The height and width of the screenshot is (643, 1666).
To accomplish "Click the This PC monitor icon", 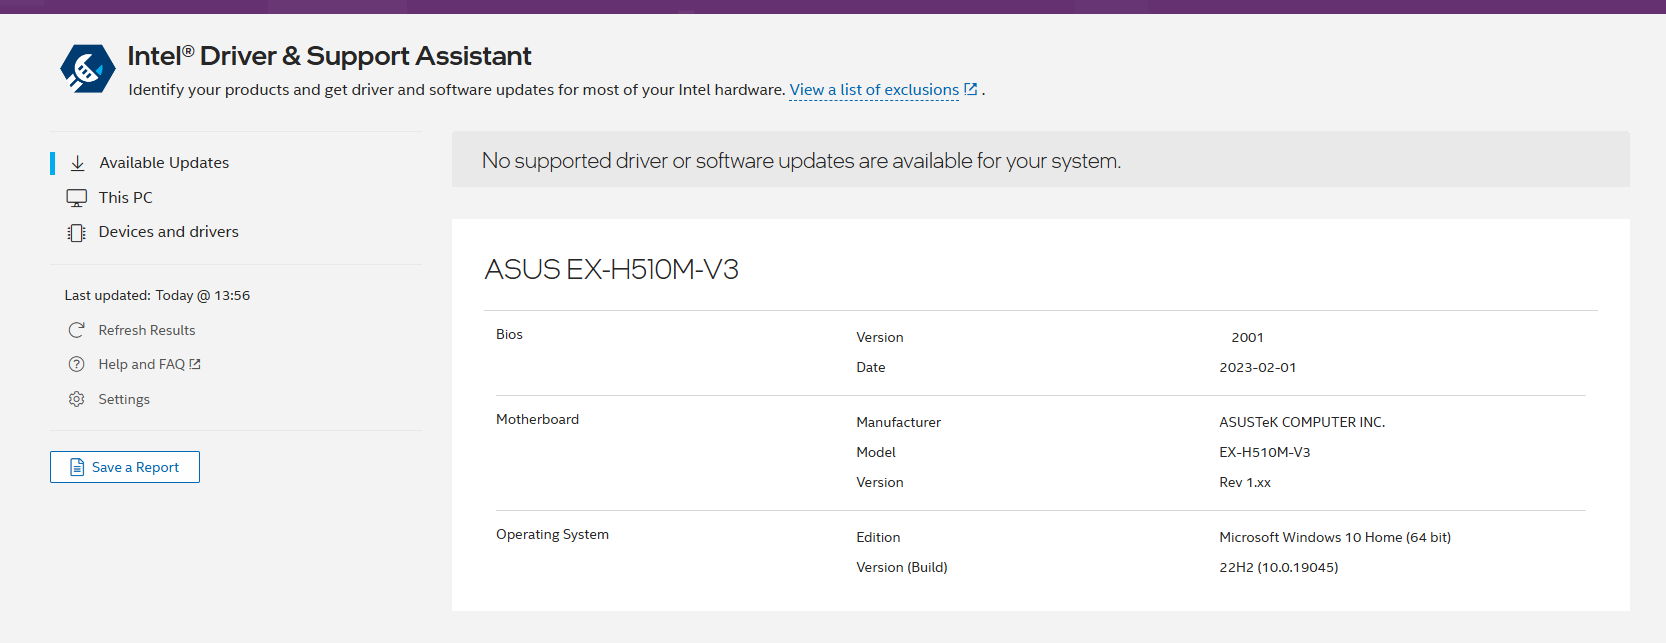I will click(x=77, y=198).
